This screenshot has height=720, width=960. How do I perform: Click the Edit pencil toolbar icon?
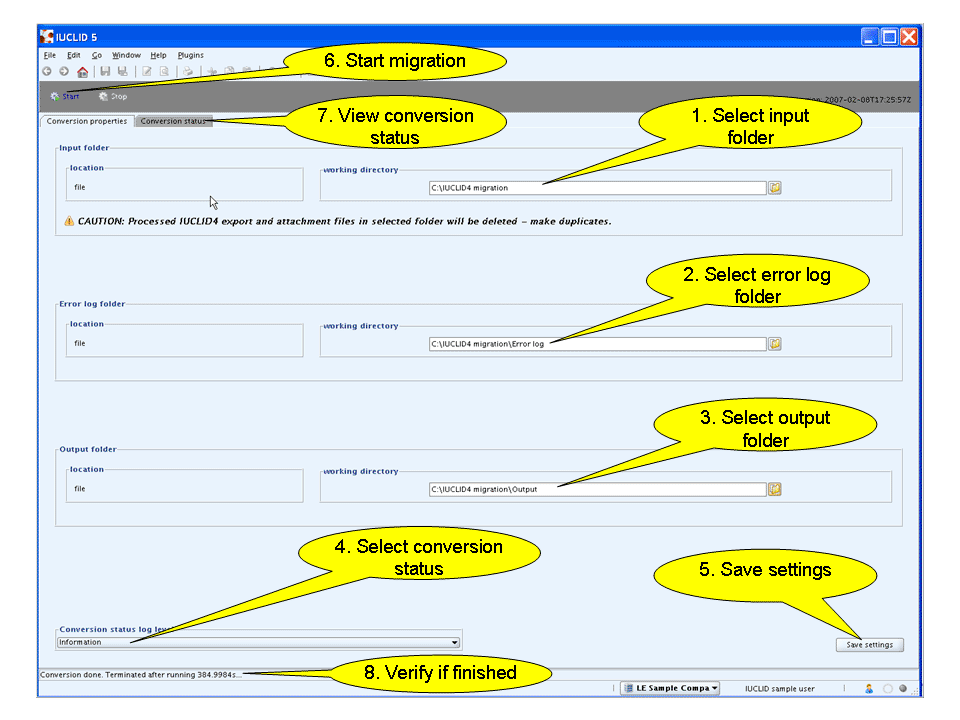pyautogui.click(x=147, y=72)
